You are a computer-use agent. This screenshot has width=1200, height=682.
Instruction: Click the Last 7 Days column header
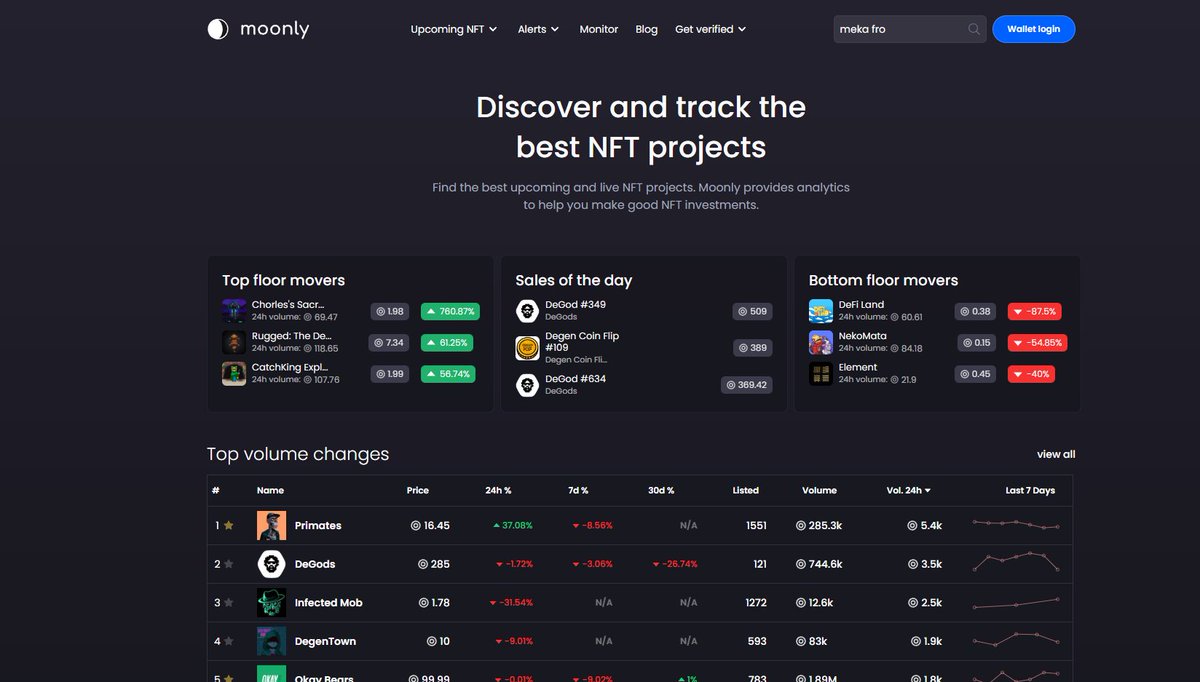[1030, 490]
